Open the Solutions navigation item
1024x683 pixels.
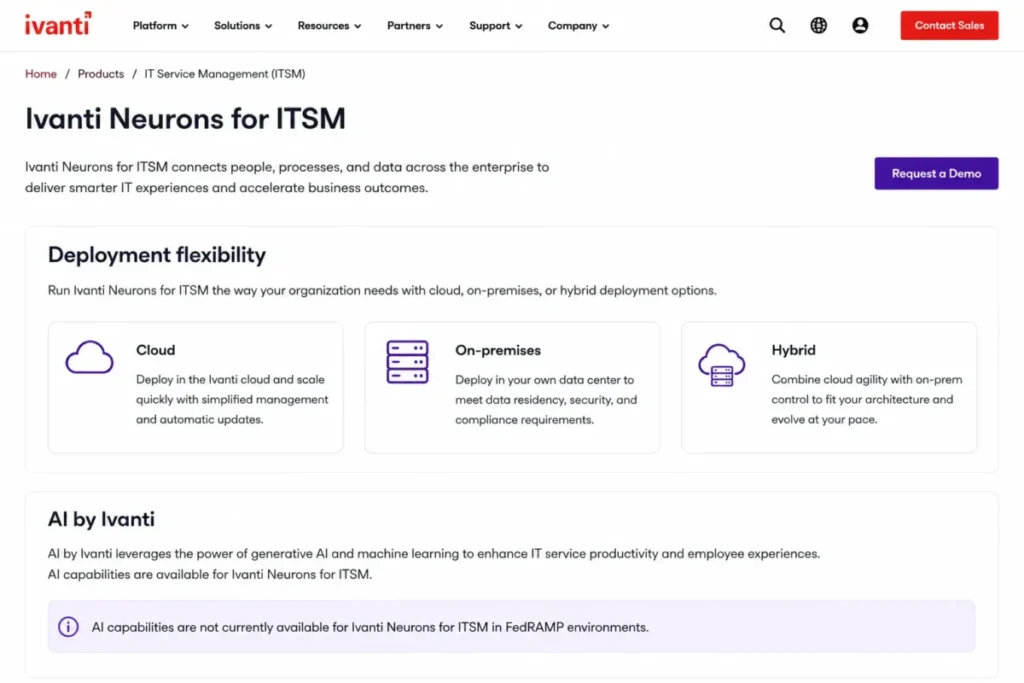[243, 25]
